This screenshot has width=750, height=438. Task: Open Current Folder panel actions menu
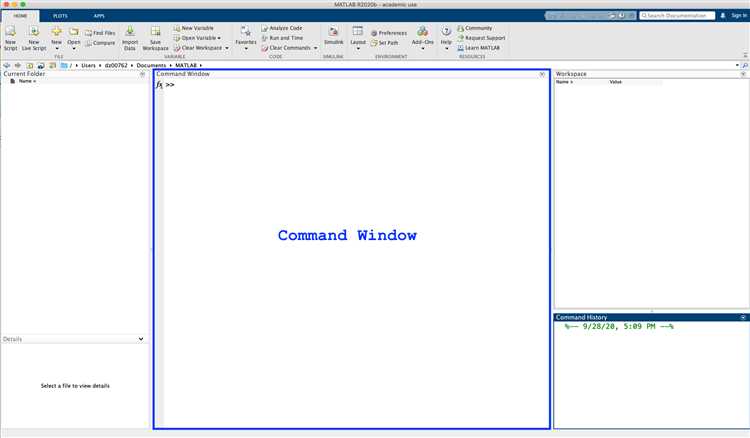pyautogui.click(x=143, y=74)
